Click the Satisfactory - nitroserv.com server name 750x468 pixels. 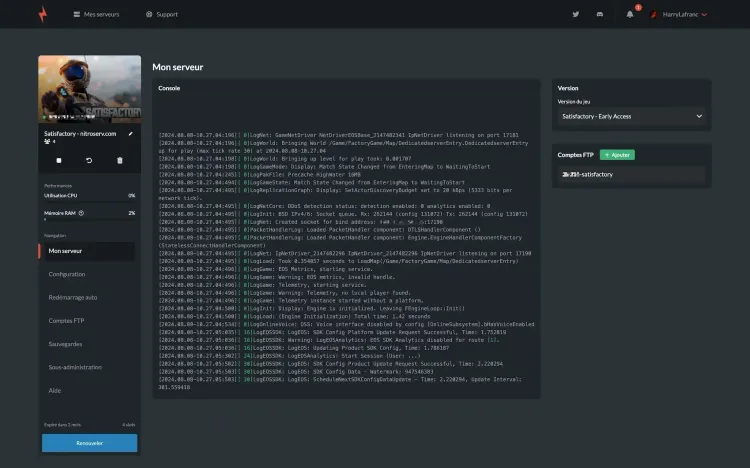[x=80, y=134]
